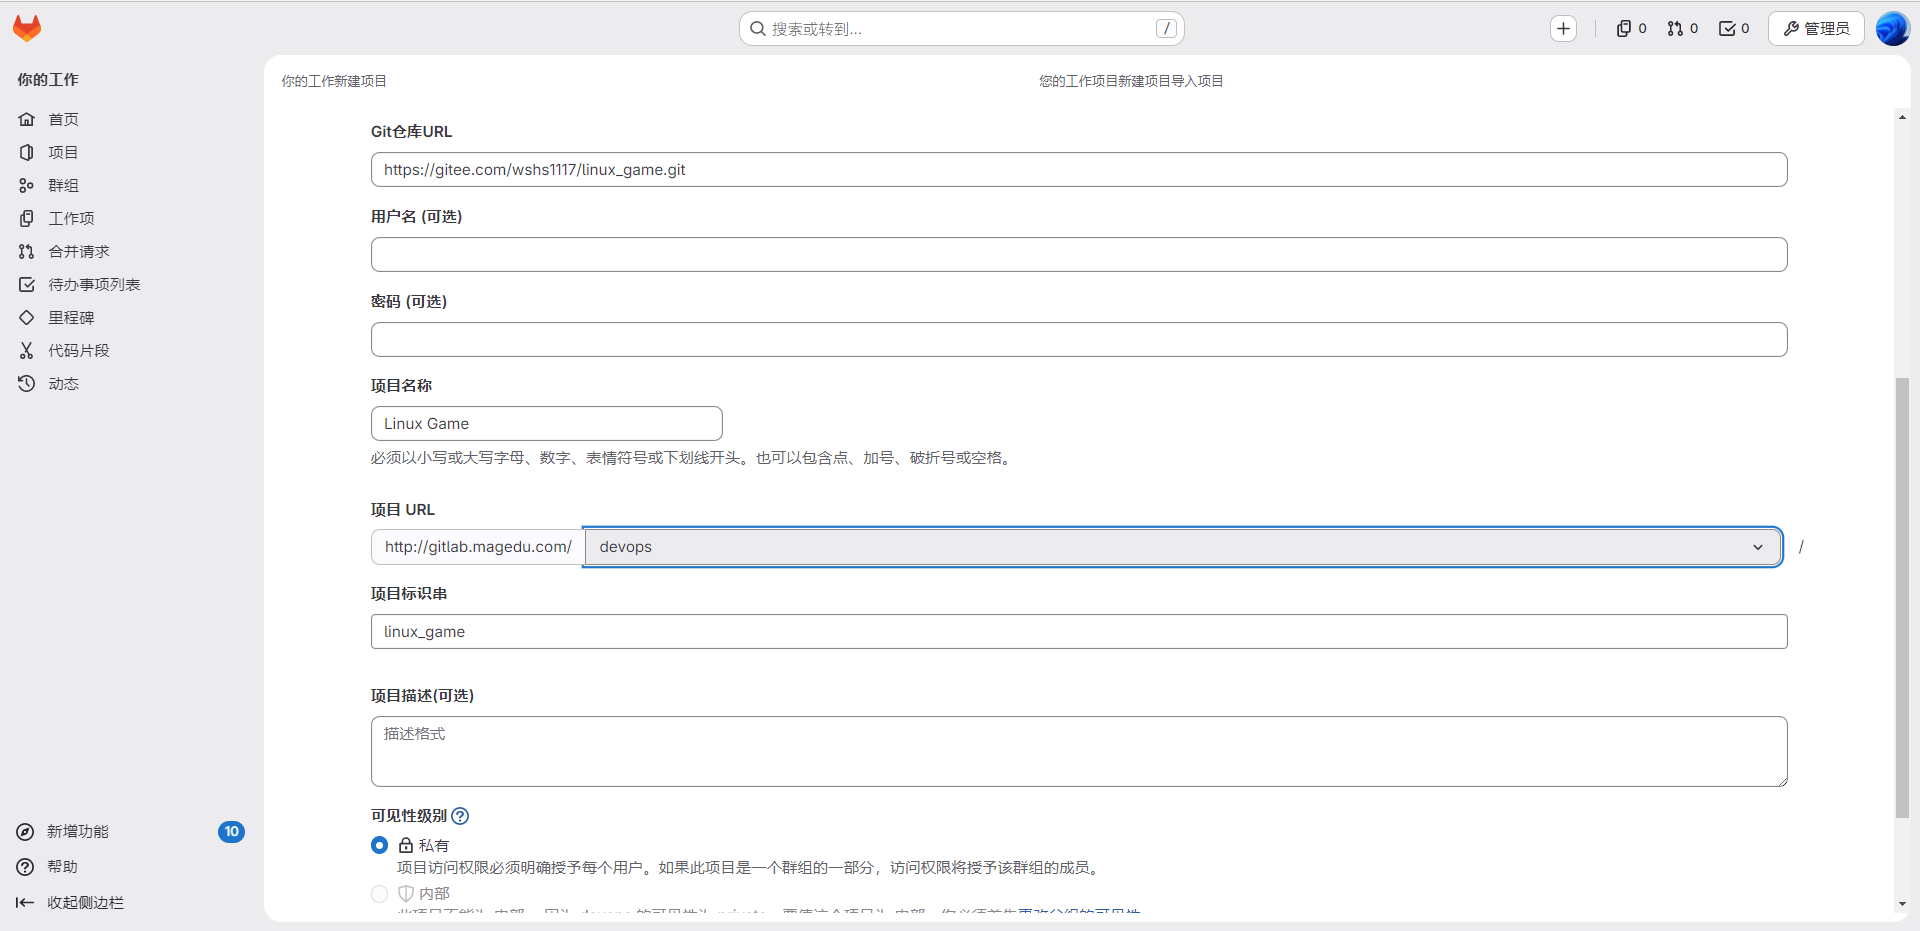The height and width of the screenshot is (931, 1920).
Task: Click the 项目描述 textarea
Action: tap(1079, 751)
